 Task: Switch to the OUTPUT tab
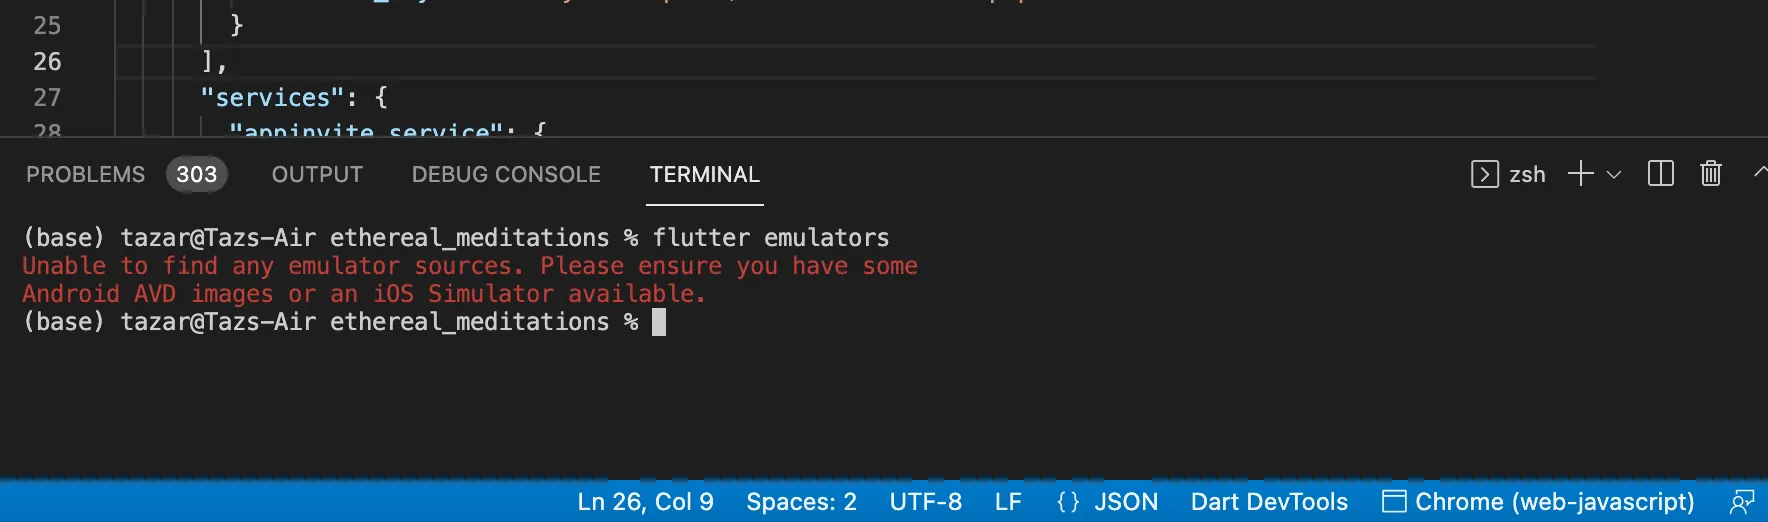[x=317, y=174]
